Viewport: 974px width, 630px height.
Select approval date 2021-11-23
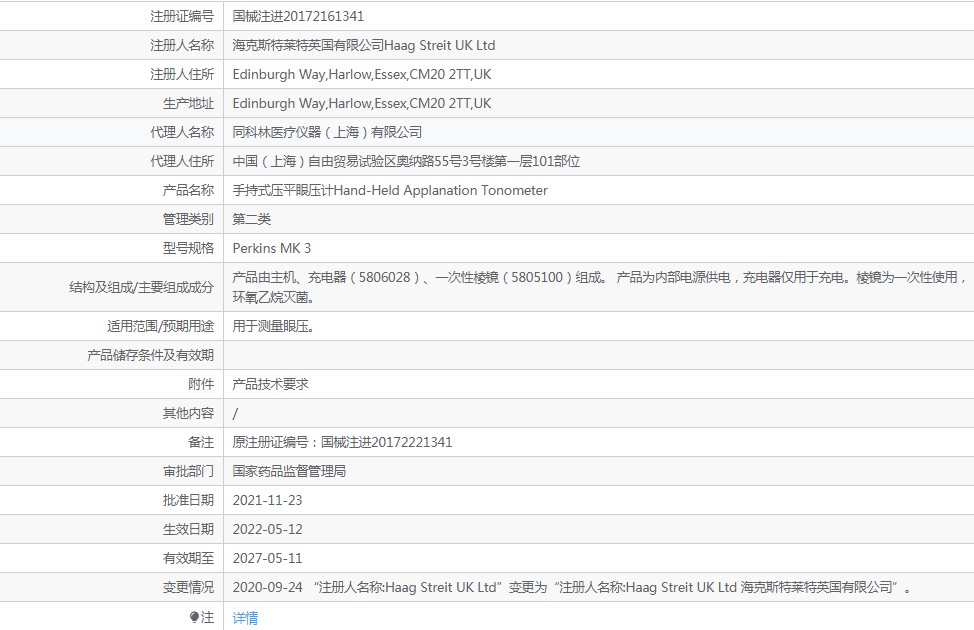[x=267, y=500]
